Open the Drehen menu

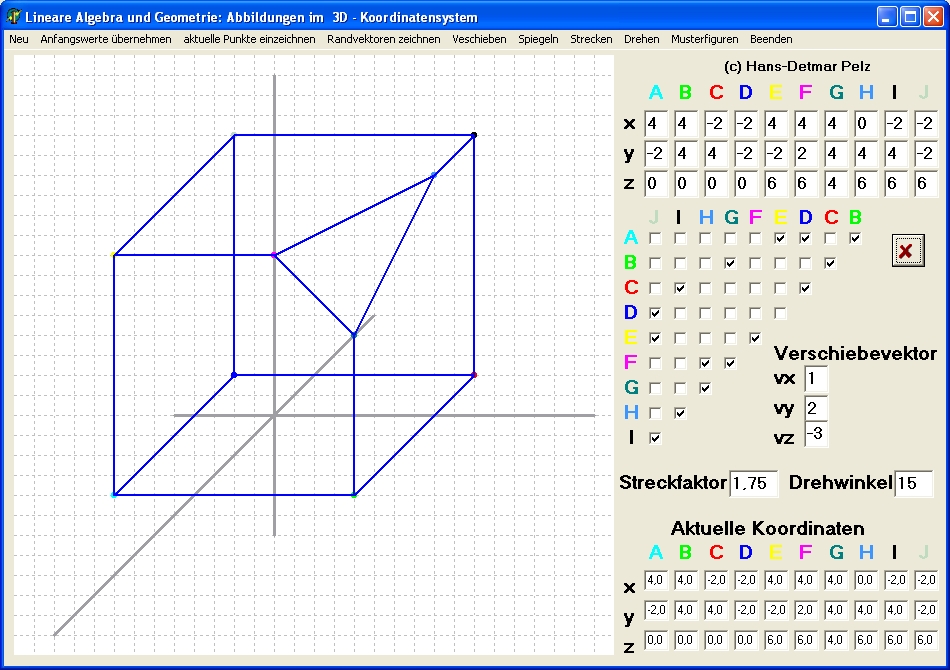pyautogui.click(x=641, y=39)
